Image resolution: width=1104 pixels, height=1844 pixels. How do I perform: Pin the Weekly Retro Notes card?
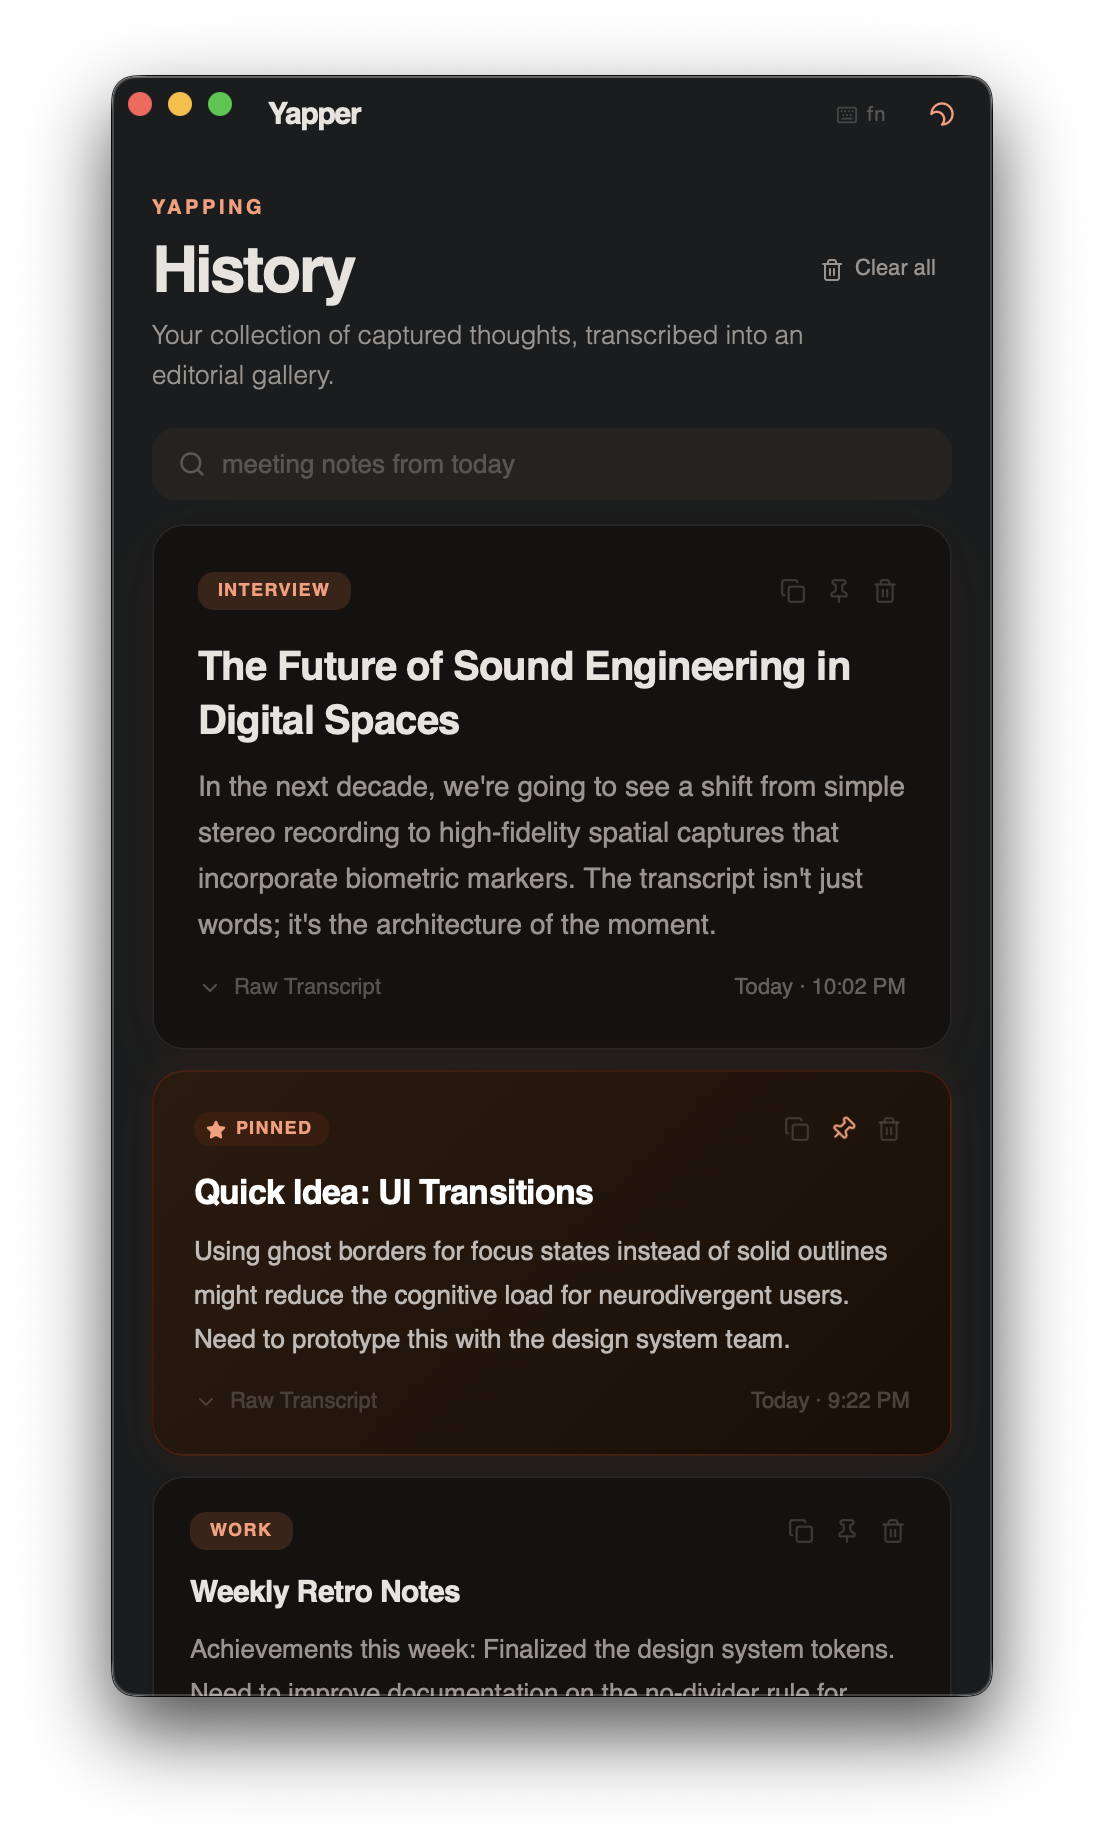coord(847,1531)
